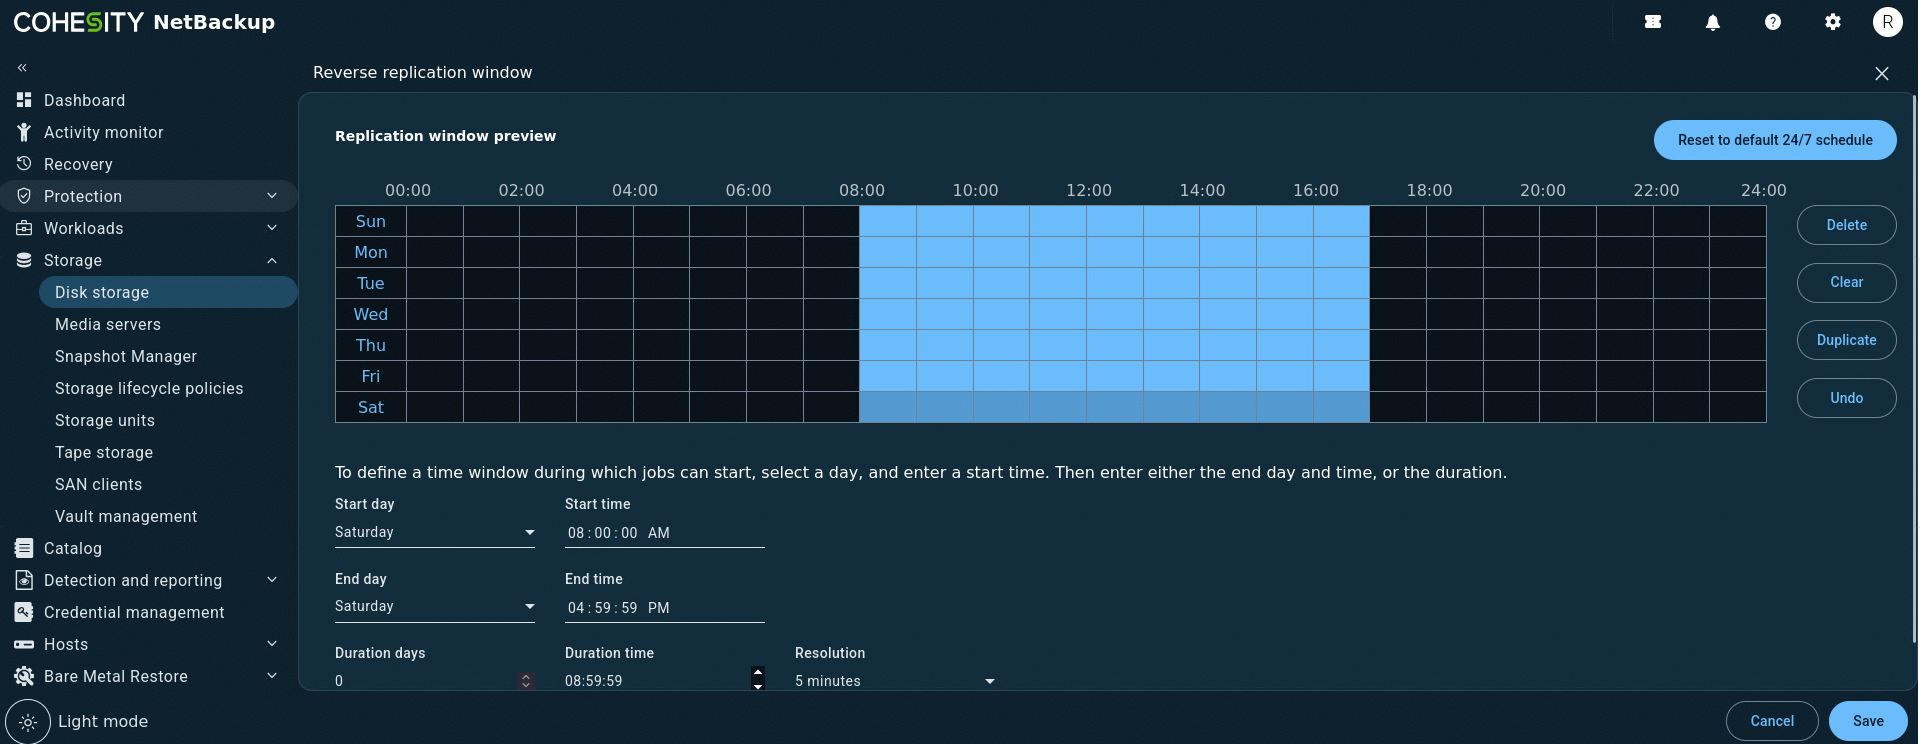Open the Start day dropdown
This screenshot has width=1920, height=744.
point(435,533)
